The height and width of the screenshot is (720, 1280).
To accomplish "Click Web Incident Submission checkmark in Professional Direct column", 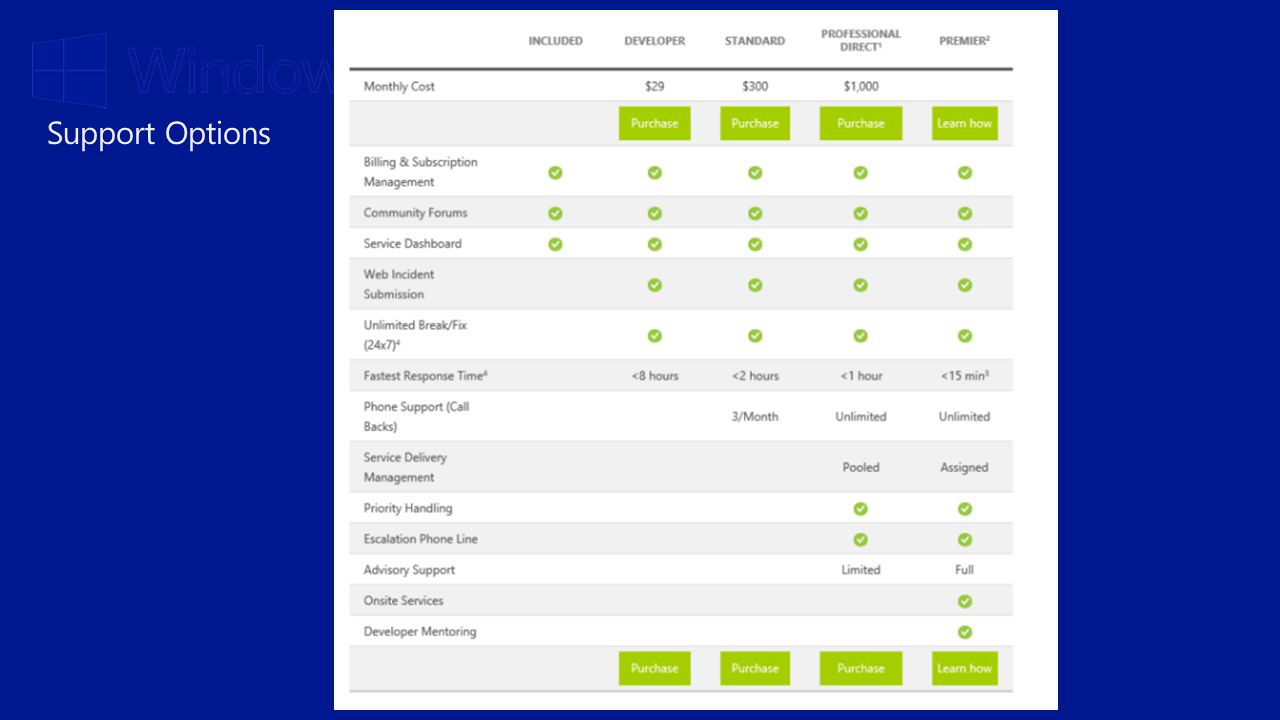I will tap(860, 285).
